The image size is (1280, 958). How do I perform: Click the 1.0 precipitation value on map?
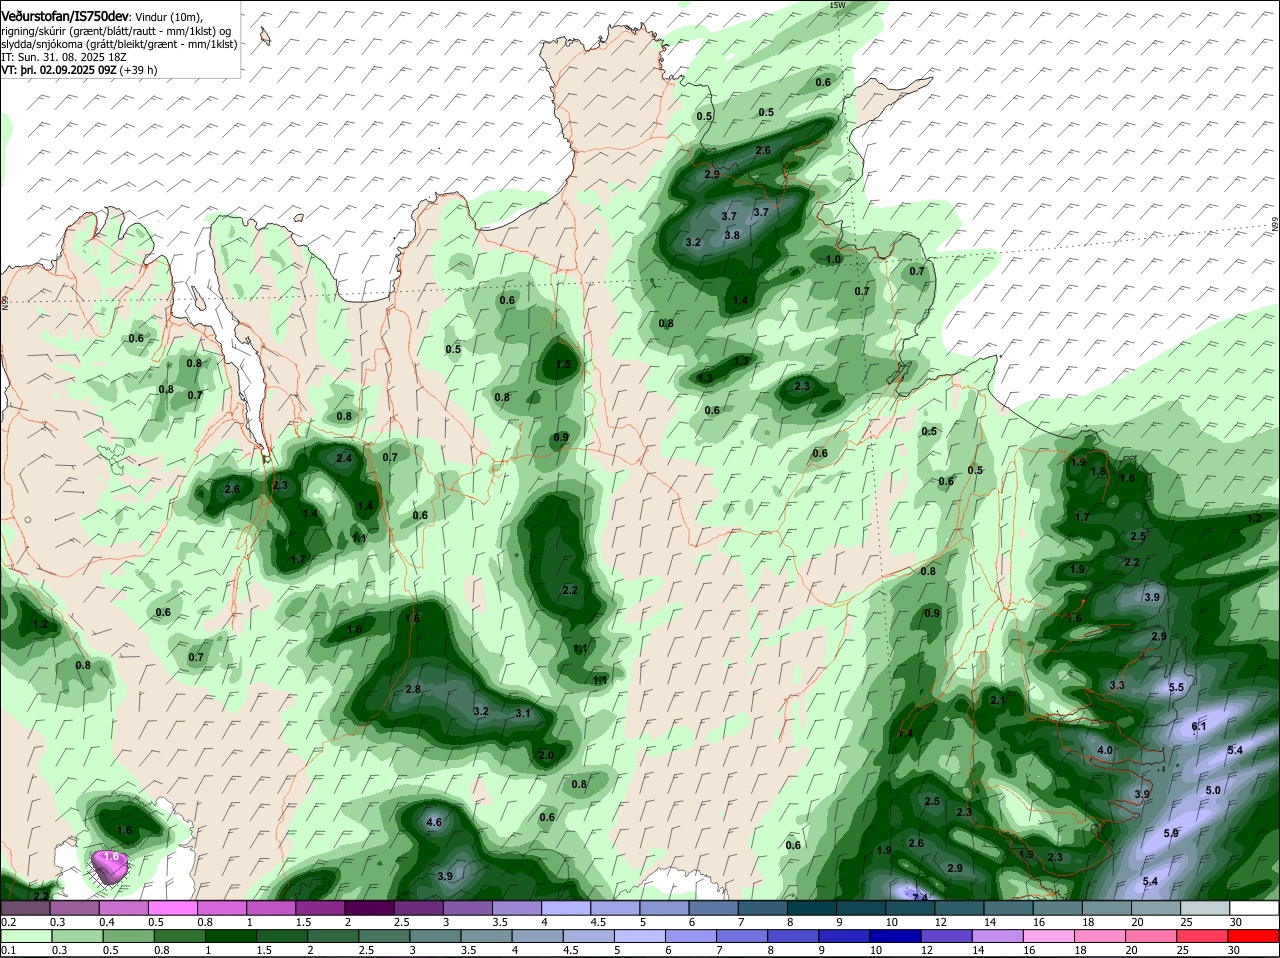[x=833, y=259]
